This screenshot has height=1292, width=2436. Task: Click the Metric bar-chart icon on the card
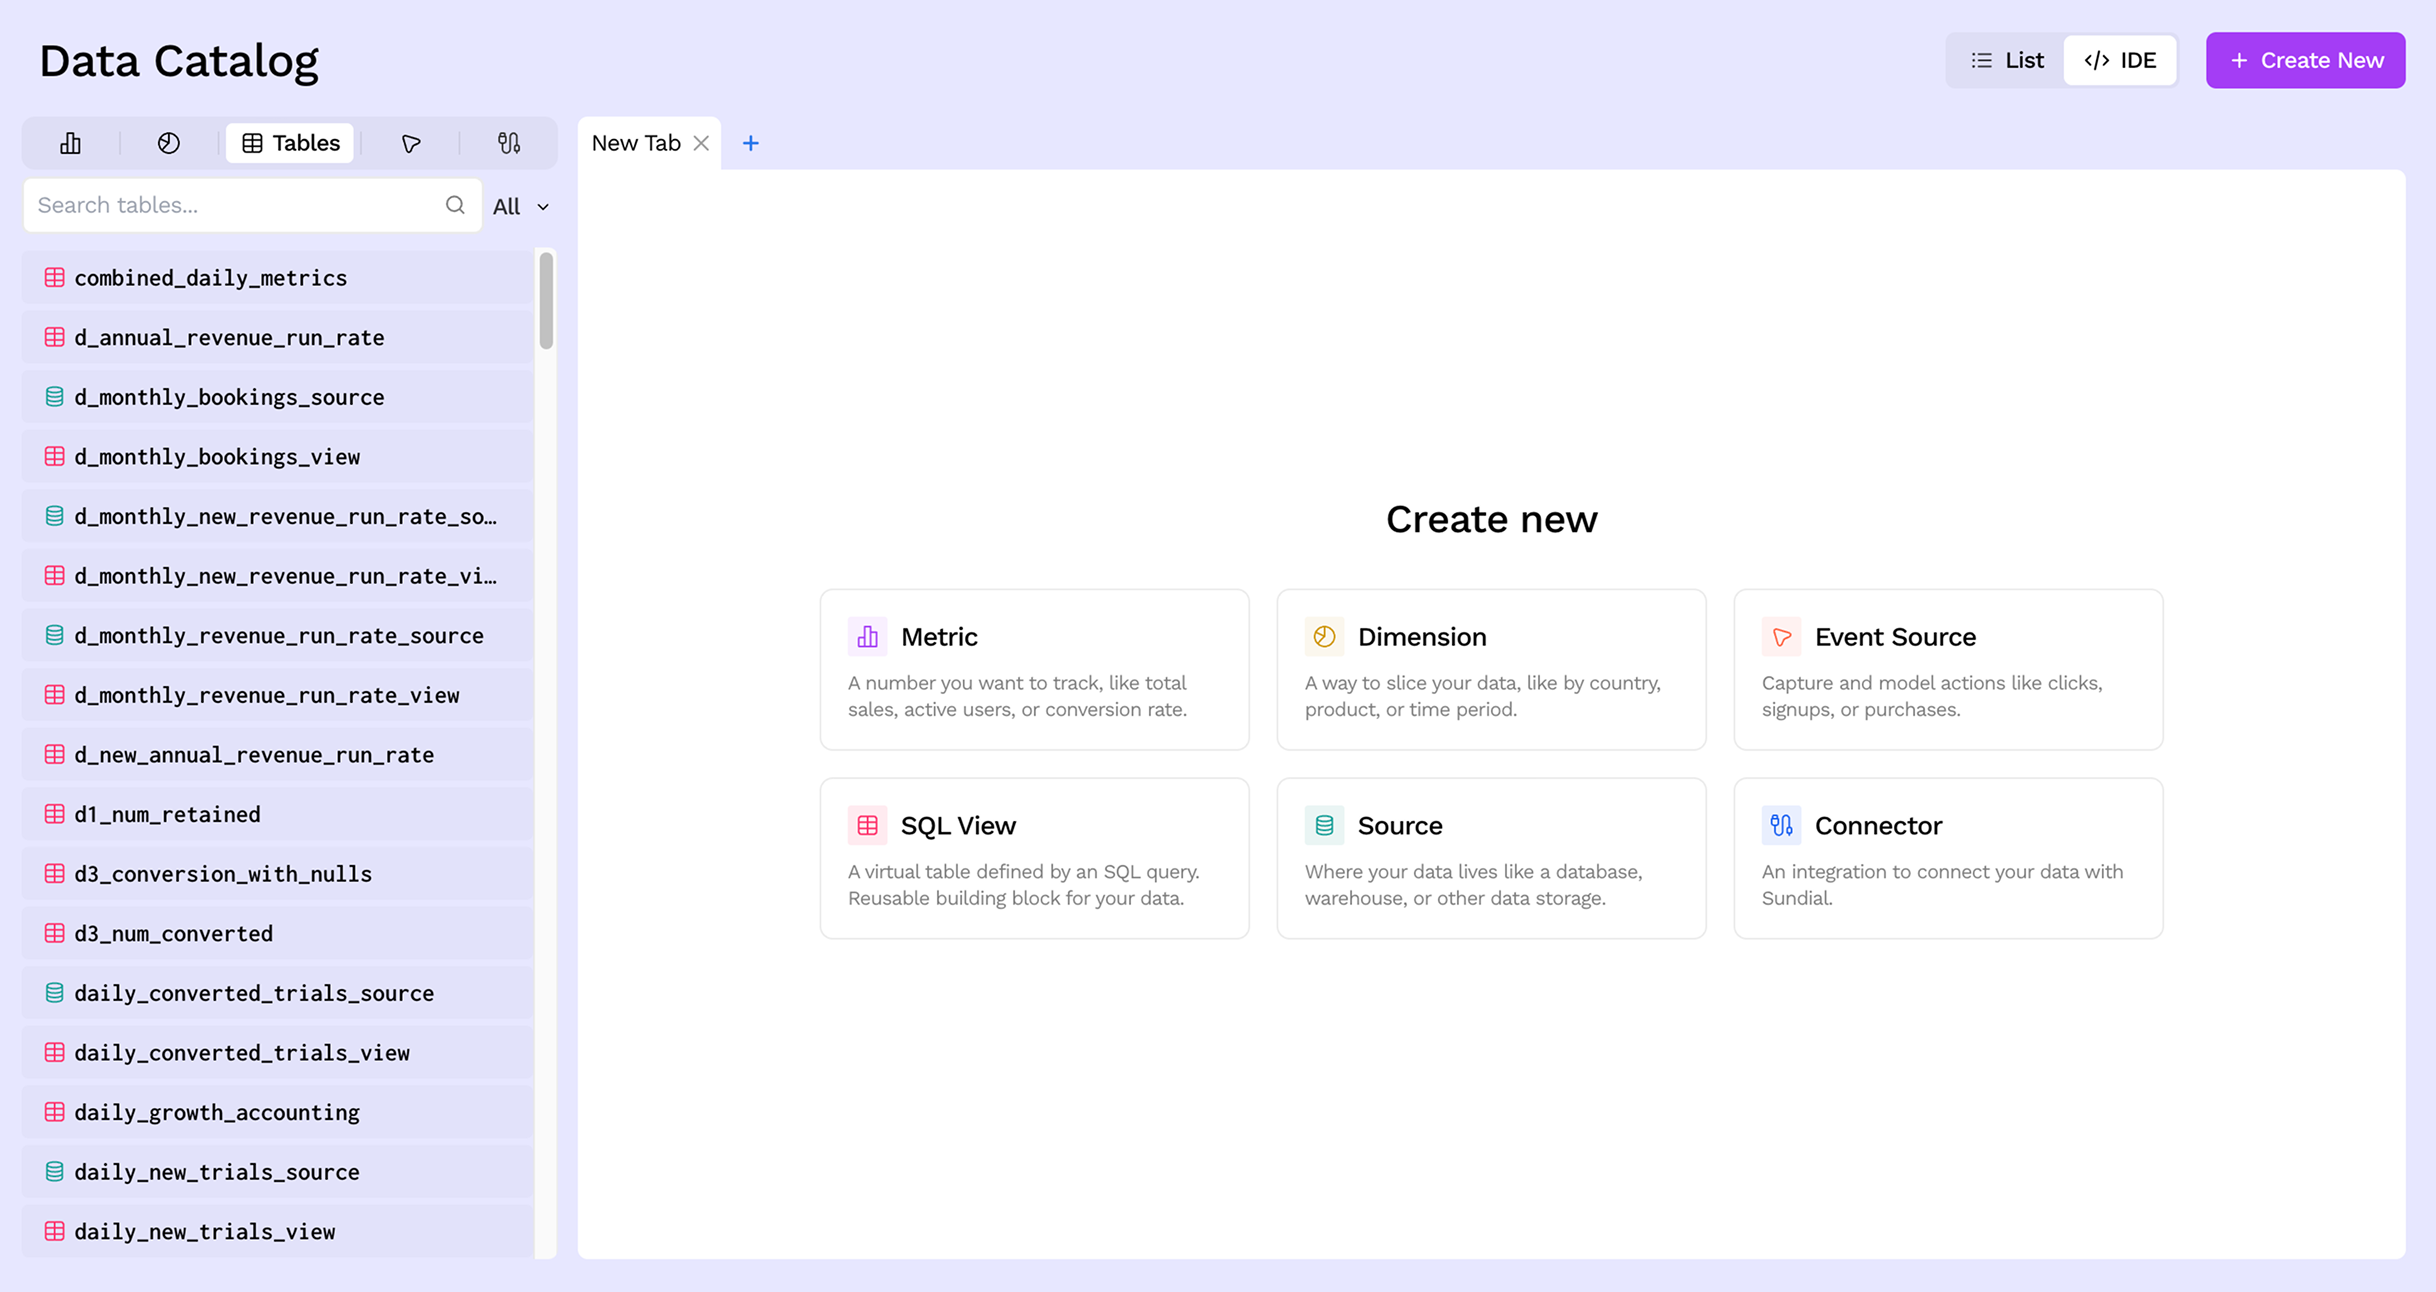pos(866,636)
